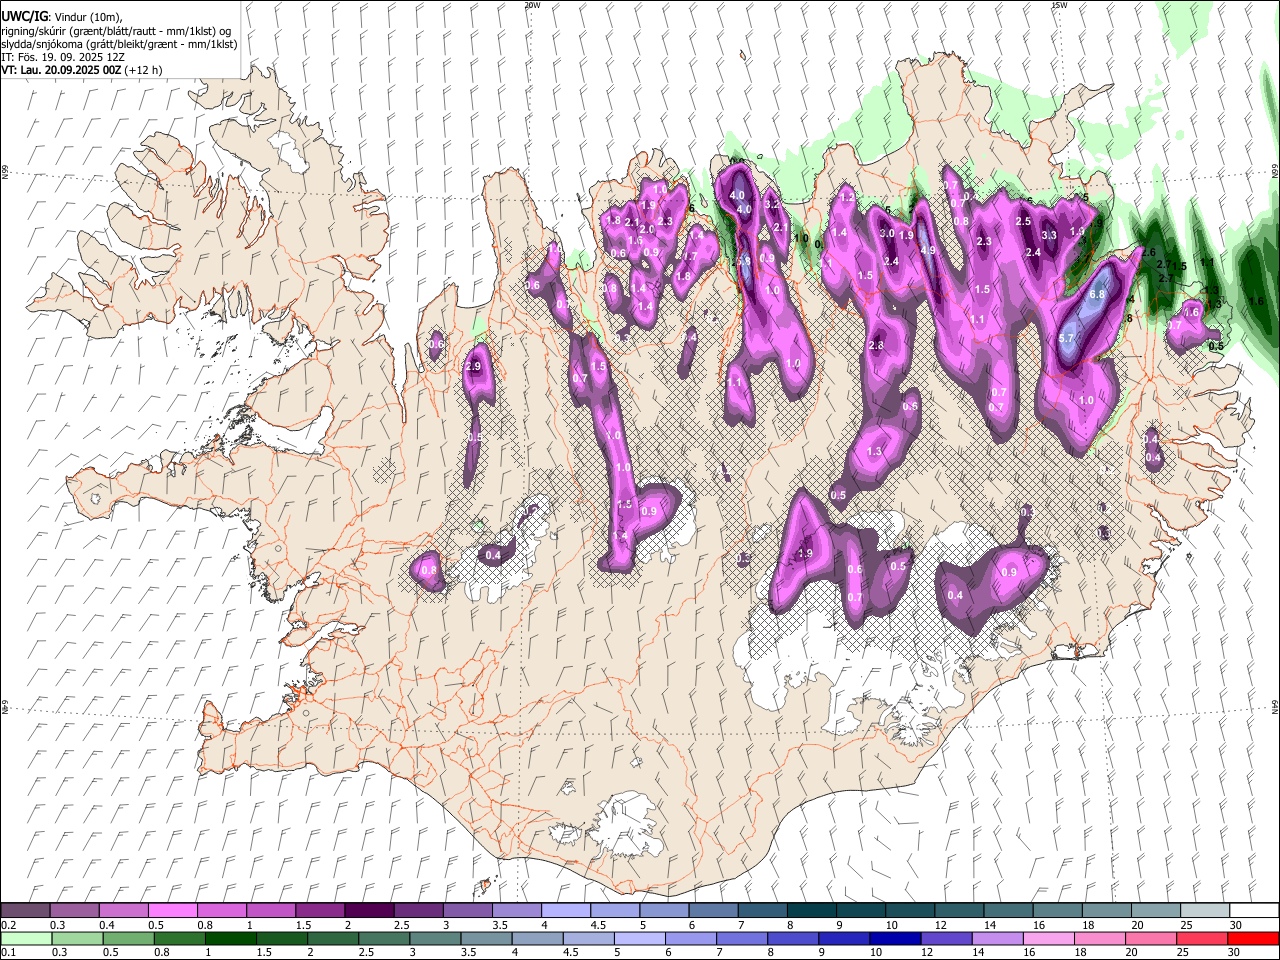Click the deep navy blue 10 swatch in lower legend

pos(893,939)
